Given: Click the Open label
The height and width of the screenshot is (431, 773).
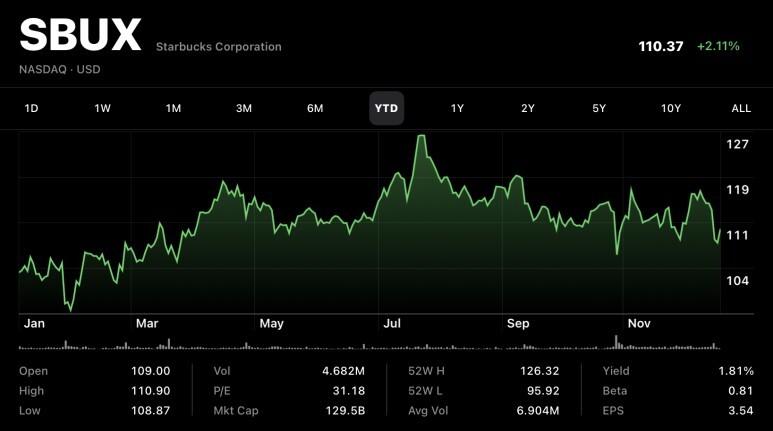Looking at the screenshot, I should pyautogui.click(x=34, y=371).
